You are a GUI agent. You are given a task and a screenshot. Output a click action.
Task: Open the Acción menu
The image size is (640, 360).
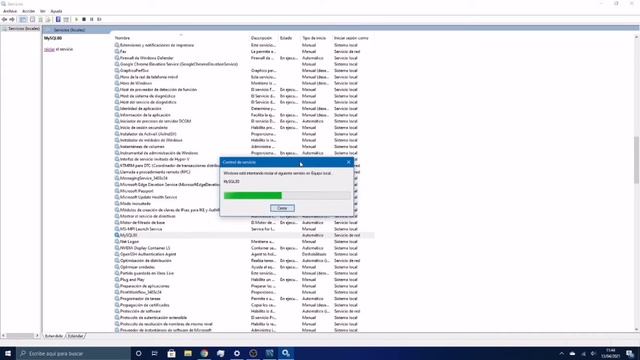pos(28,11)
